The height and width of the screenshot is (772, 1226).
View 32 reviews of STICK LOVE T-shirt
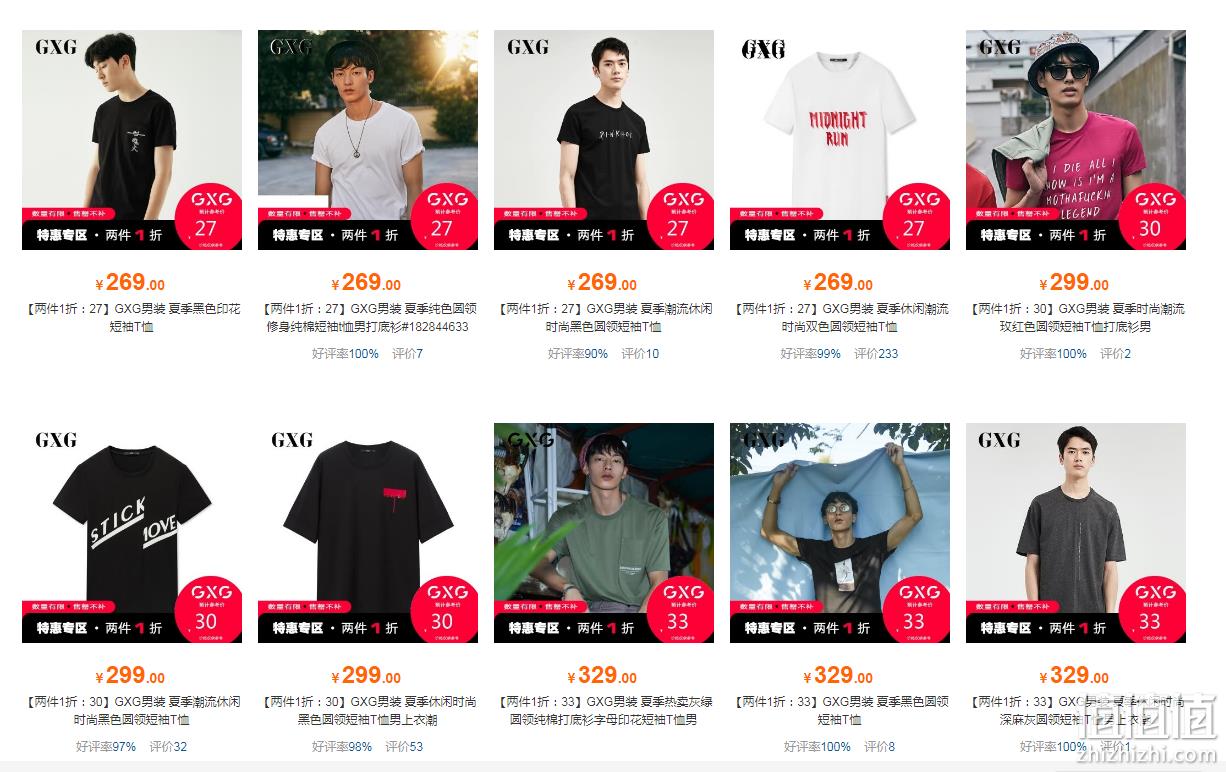click(x=168, y=747)
